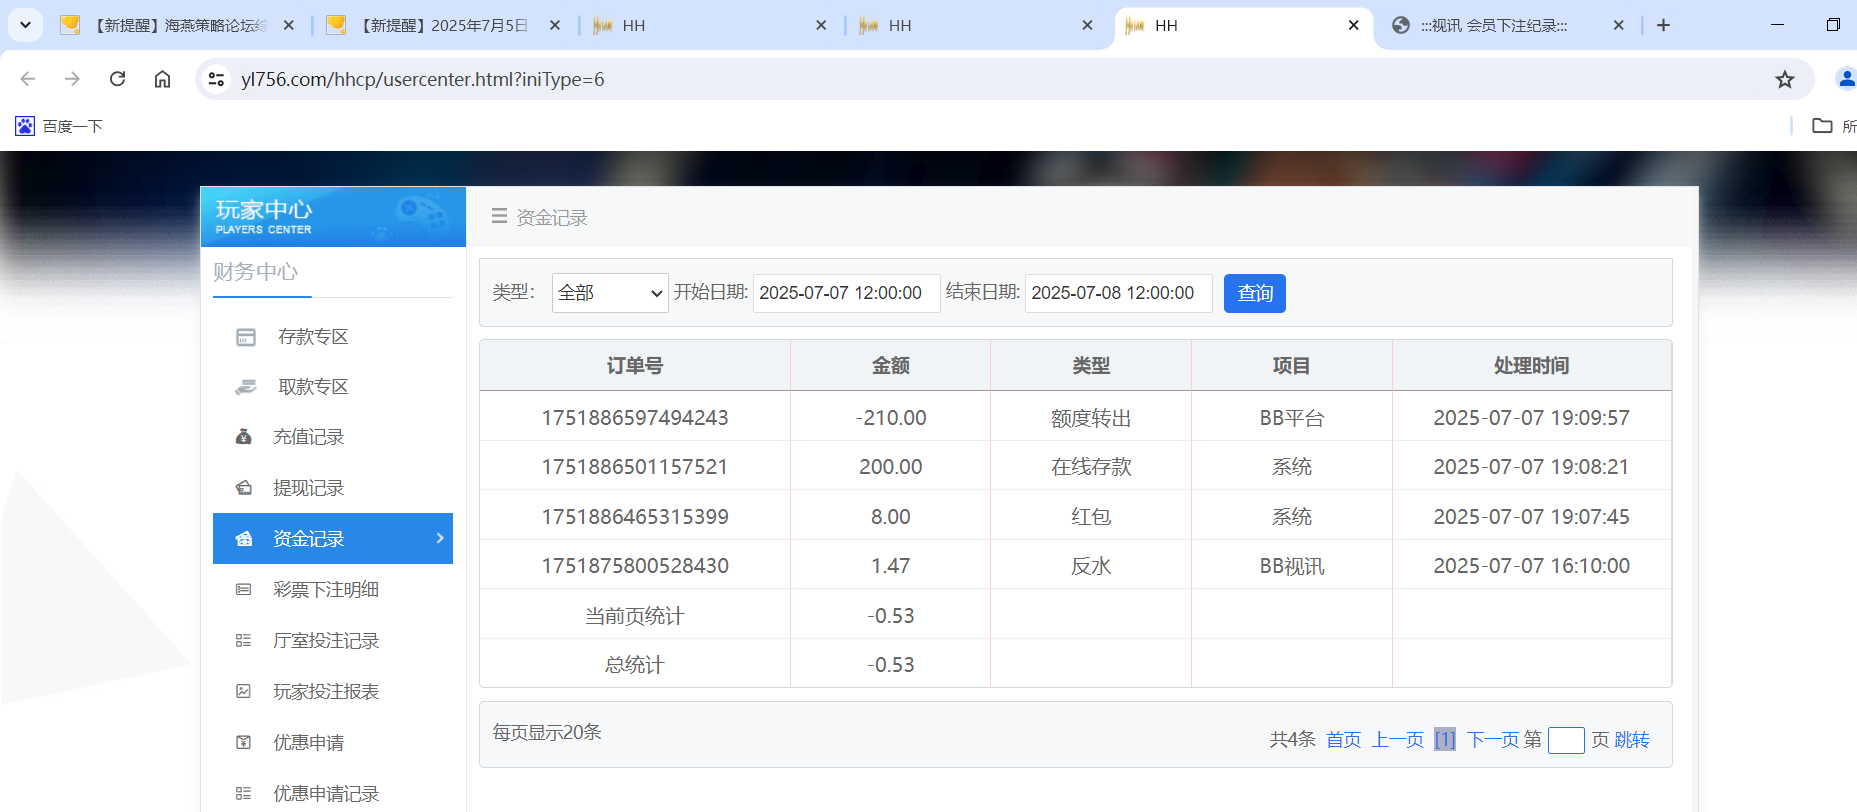1857x812 pixels.
Task: Click the 跳转 page jump link
Action: 1632,740
